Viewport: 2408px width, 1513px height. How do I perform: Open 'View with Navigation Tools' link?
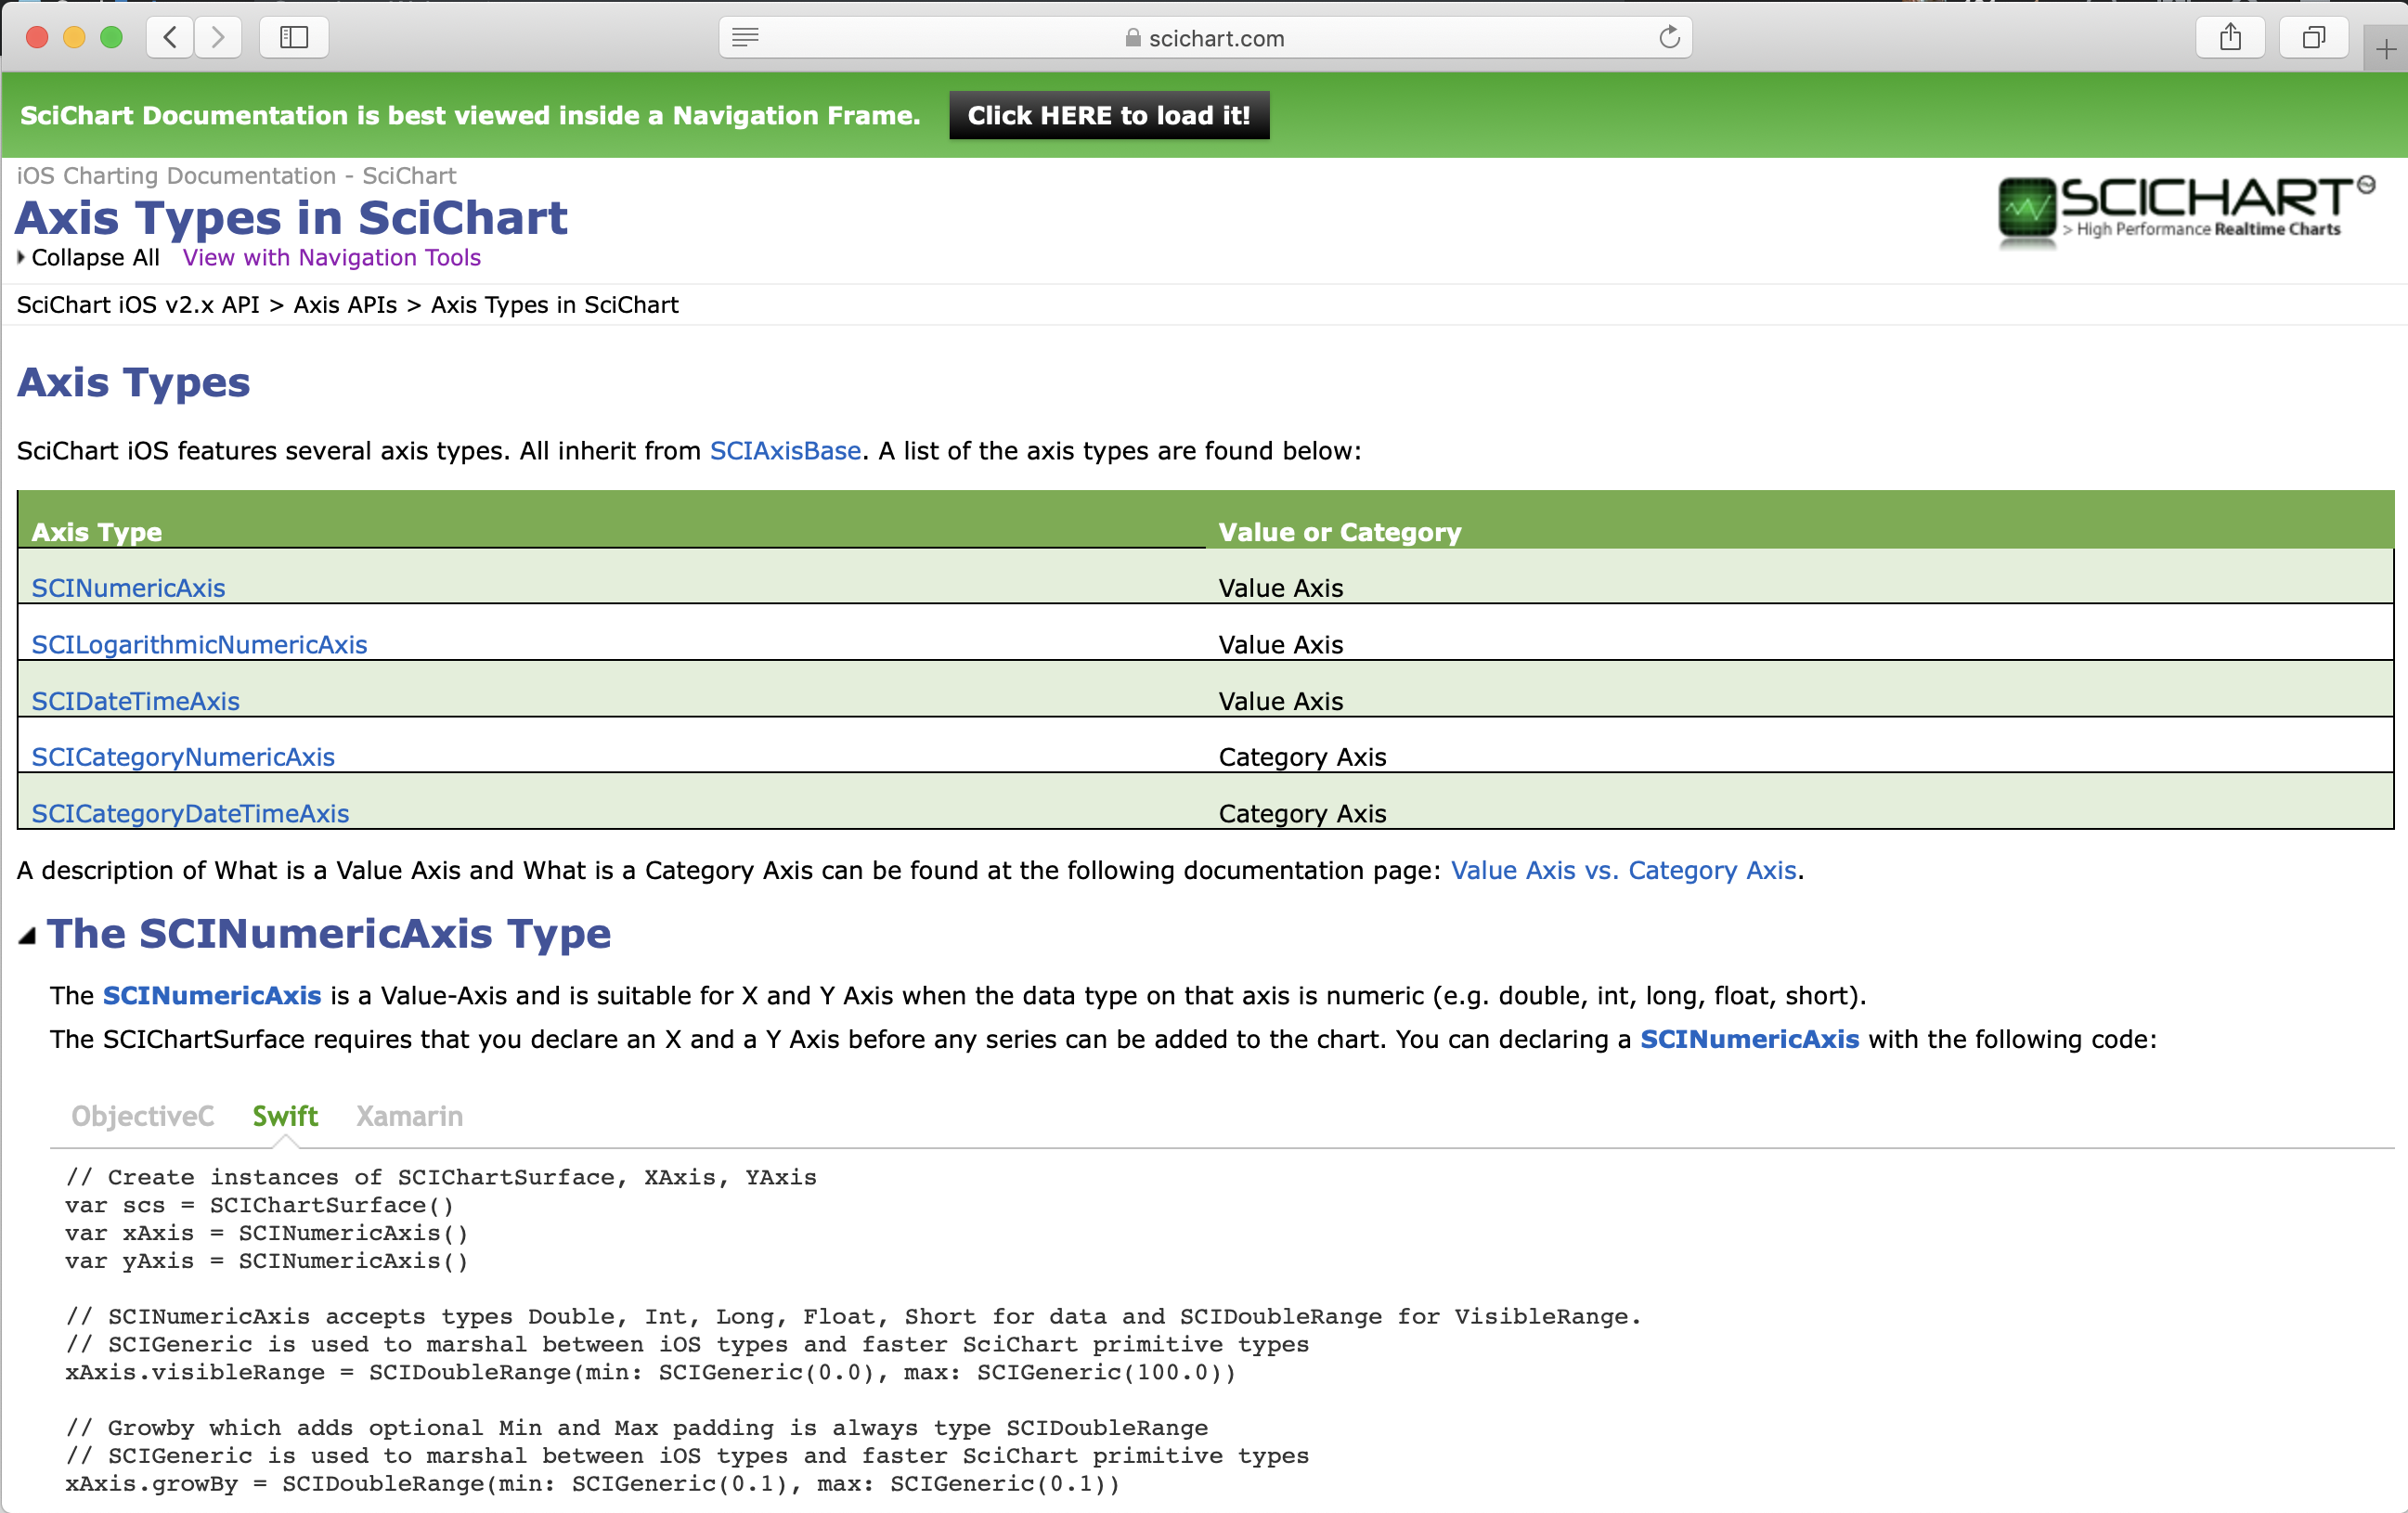pyautogui.click(x=331, y=257)
